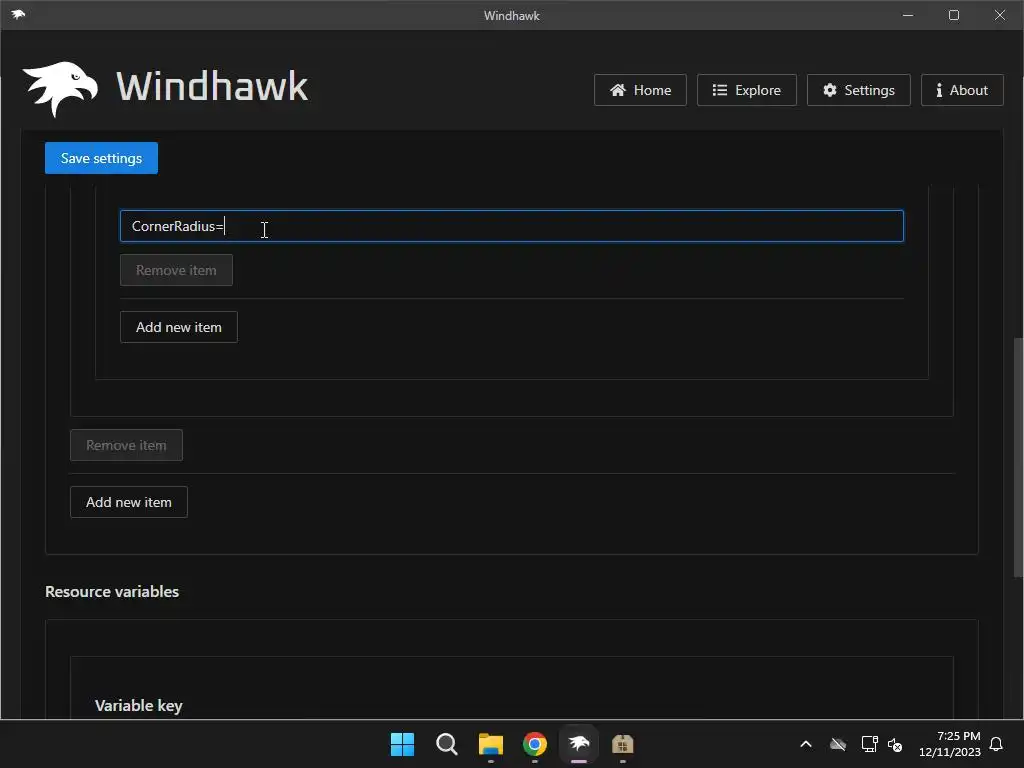Open Google Chrome from the taskbar

tap(535, 744)
